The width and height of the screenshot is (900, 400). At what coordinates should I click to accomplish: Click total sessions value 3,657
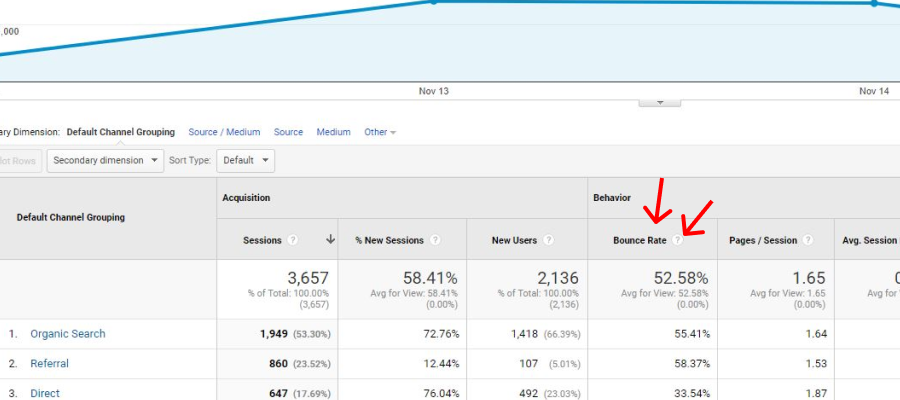click(x=308, y=278)
